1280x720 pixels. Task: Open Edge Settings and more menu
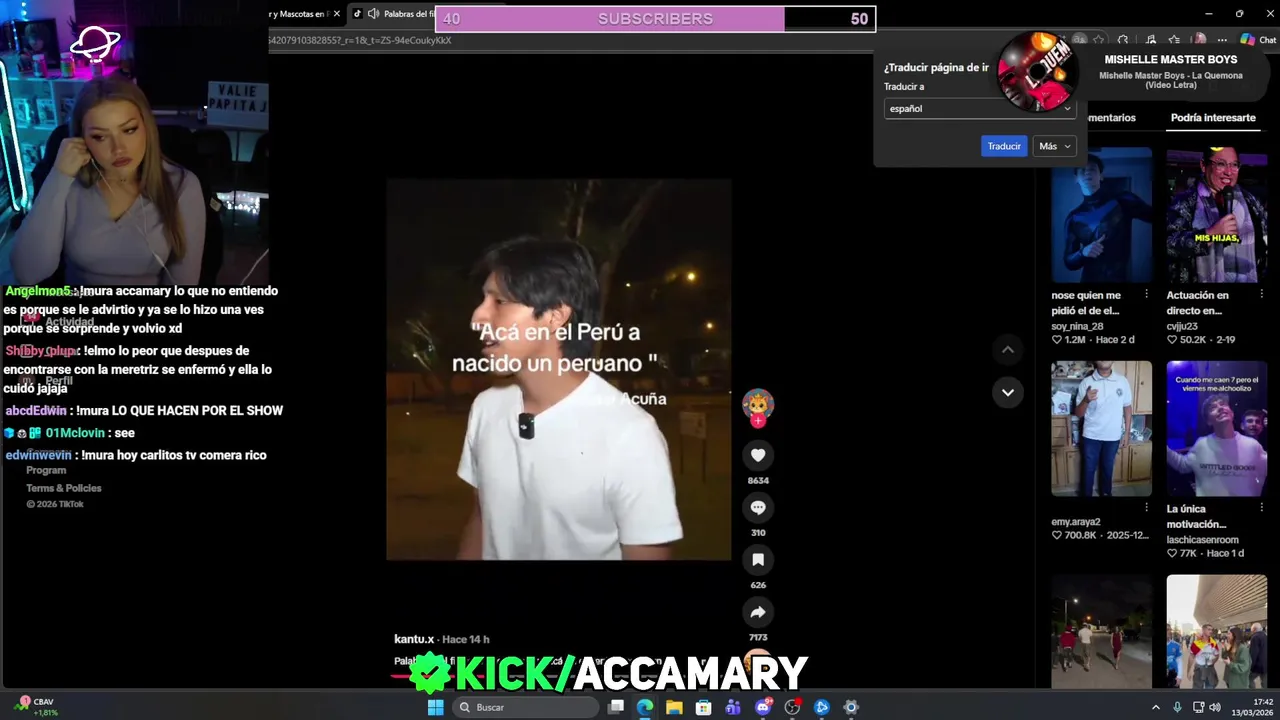[1222, 40]
